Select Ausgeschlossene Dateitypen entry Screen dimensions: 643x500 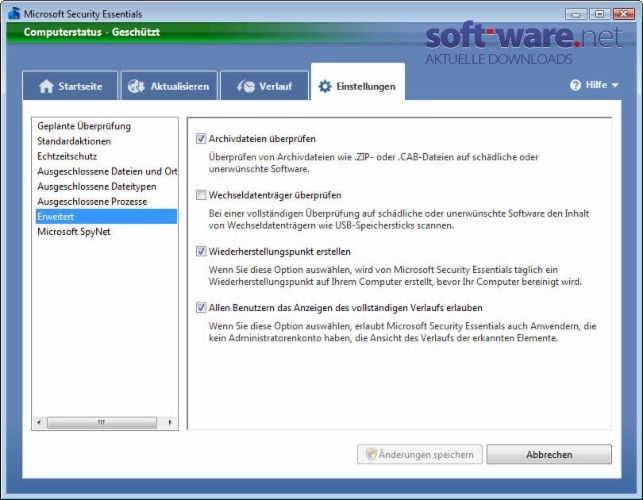[x=106, y=187]
